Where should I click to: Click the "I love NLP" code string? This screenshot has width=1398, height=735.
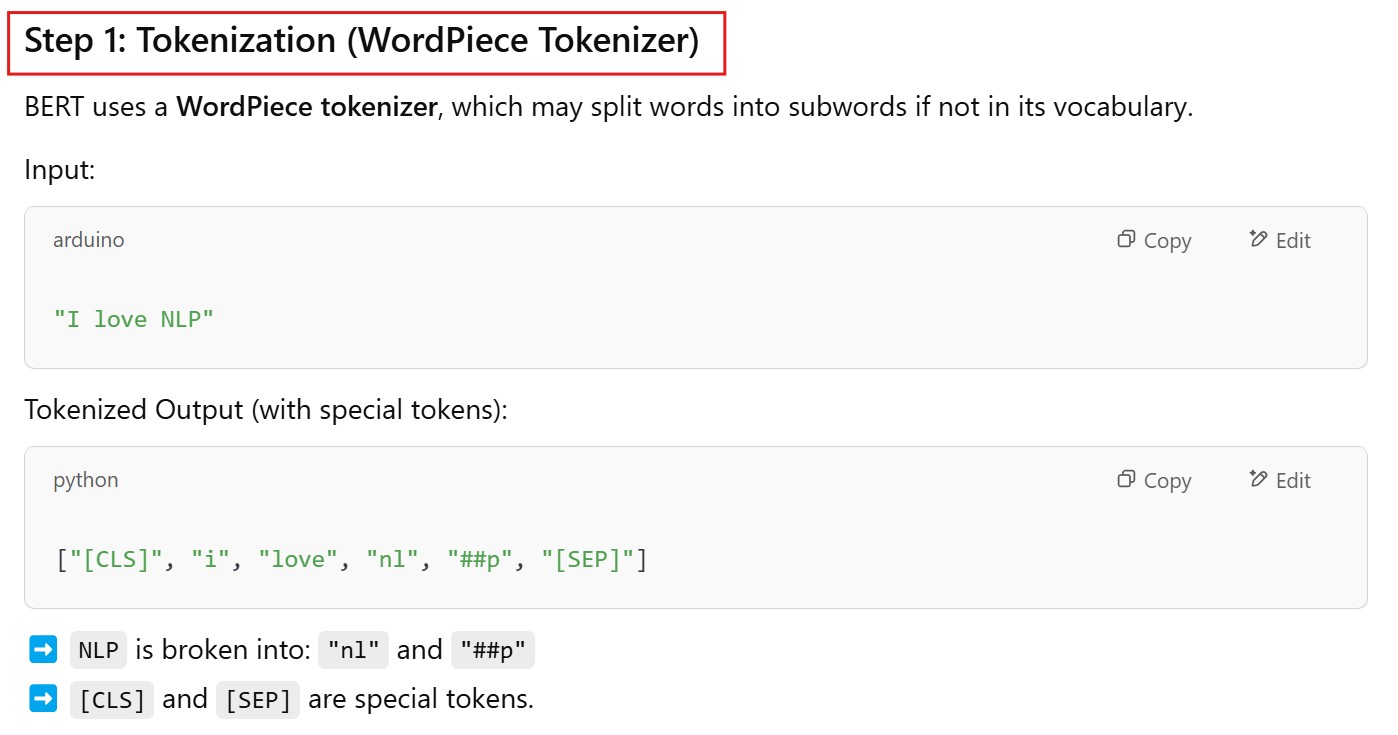pyautogui.click(x=134, y=320)
